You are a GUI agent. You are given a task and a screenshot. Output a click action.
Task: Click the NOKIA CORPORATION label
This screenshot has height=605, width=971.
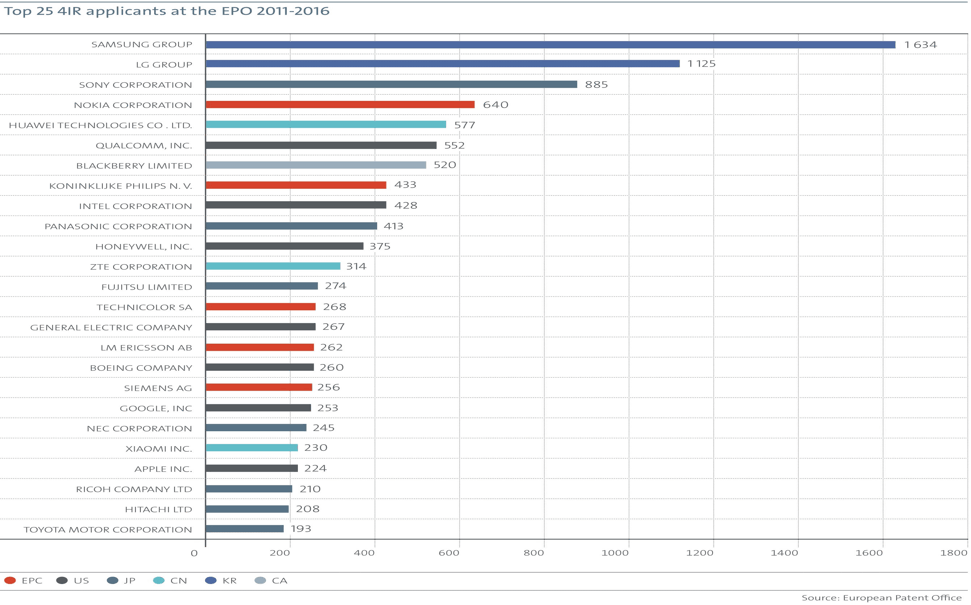[133, 105]
